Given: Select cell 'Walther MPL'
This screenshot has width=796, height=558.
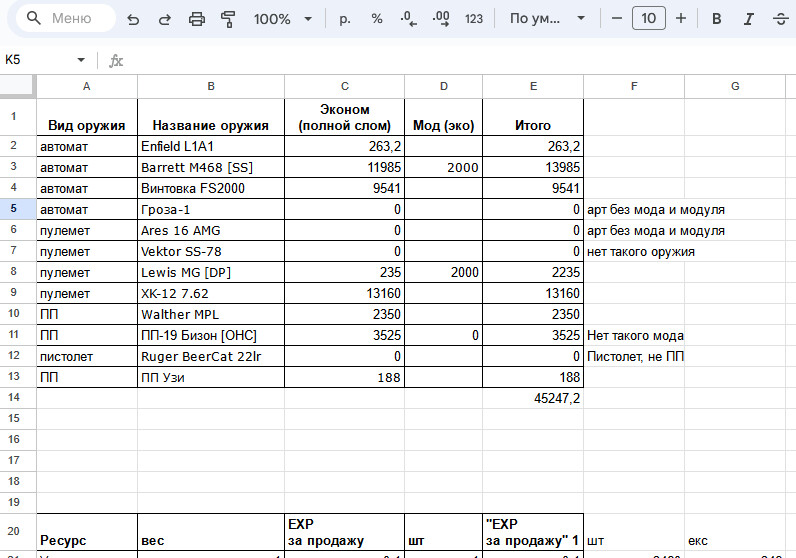Looking at the screenshot, I should pos(211,314).
